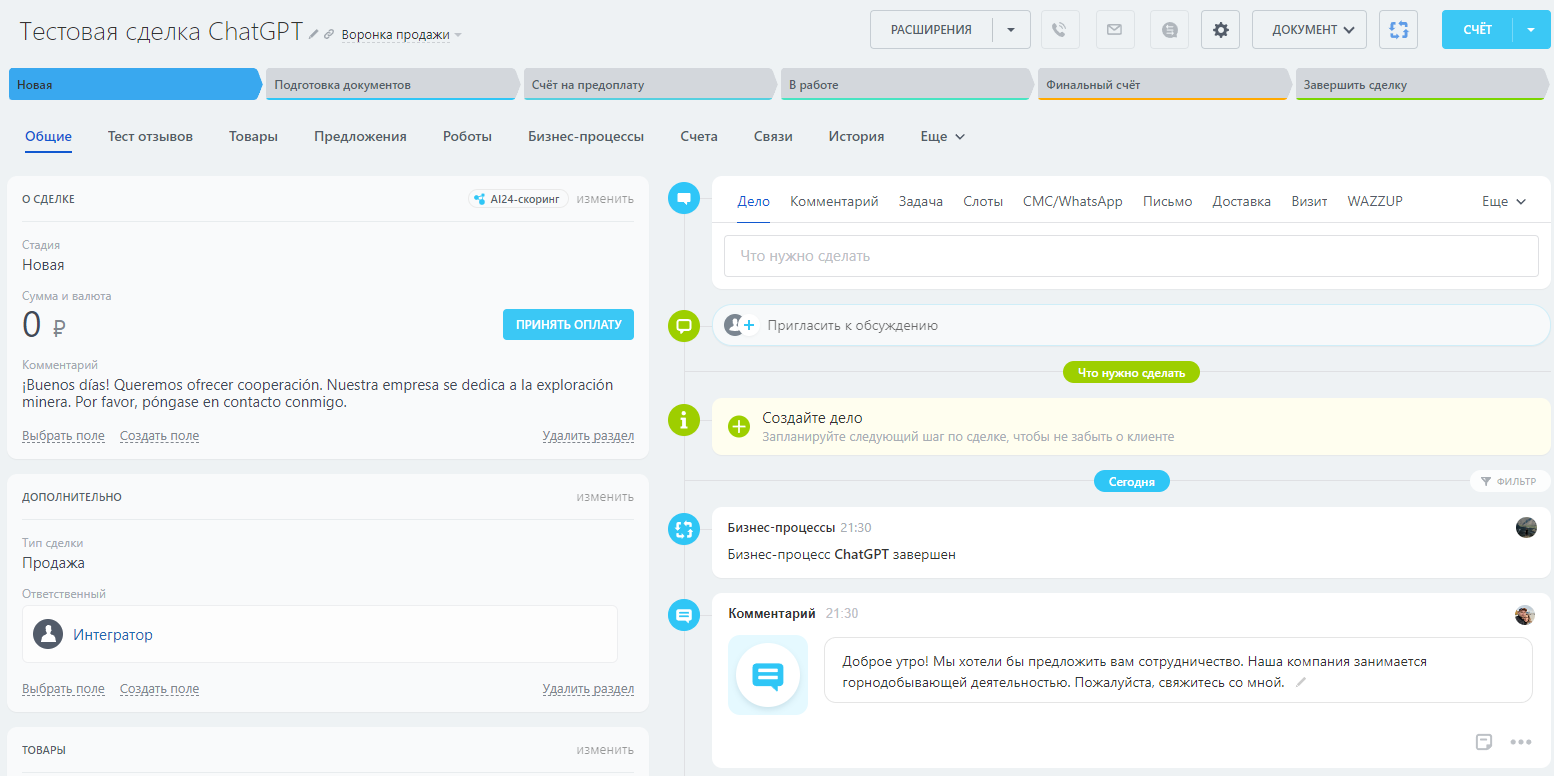The width and height of the screenshot is (1554, 776).
Task: Open settings with the gear icon
Action: pos(1220,30)
